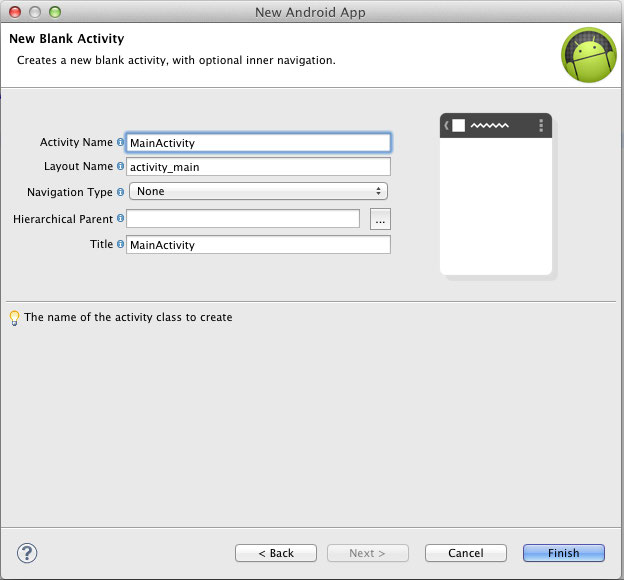Finish creating the Android app
The width and height of the screenshot is (624, 580).
(564, 553)
